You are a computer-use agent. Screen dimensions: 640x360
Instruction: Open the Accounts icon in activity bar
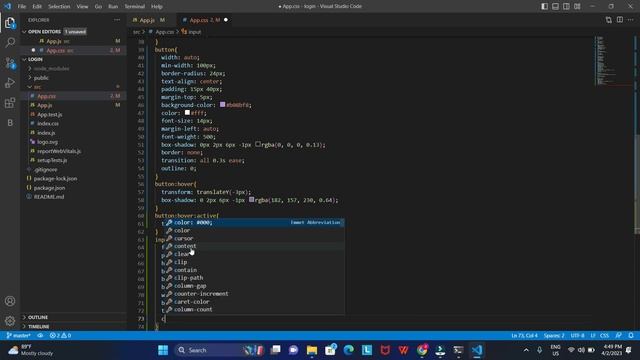point(10,301)
